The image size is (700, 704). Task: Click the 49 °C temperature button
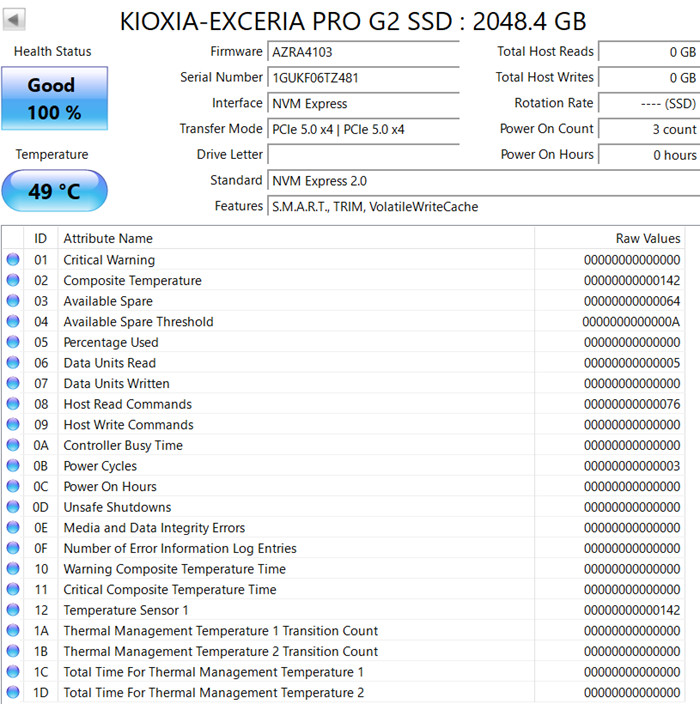(54, 191)
